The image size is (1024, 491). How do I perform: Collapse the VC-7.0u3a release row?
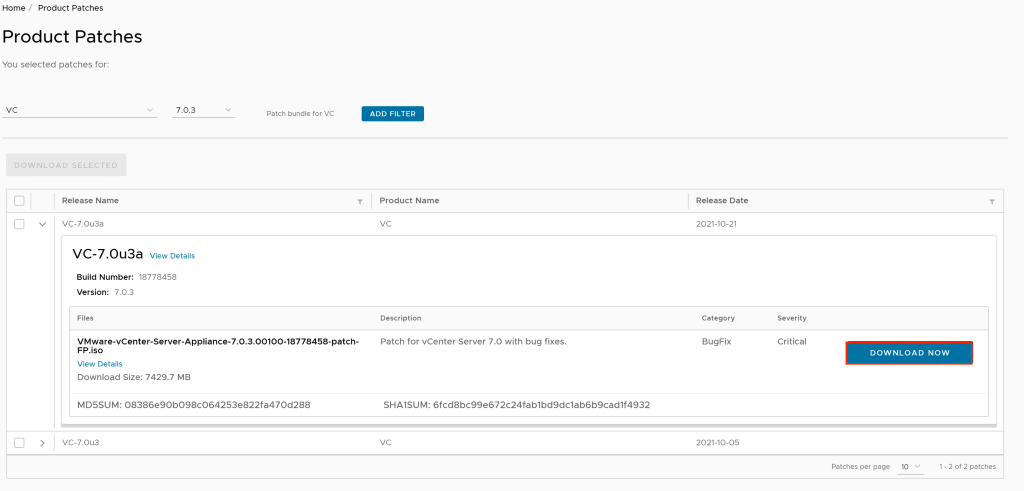(x=42, y=224)
